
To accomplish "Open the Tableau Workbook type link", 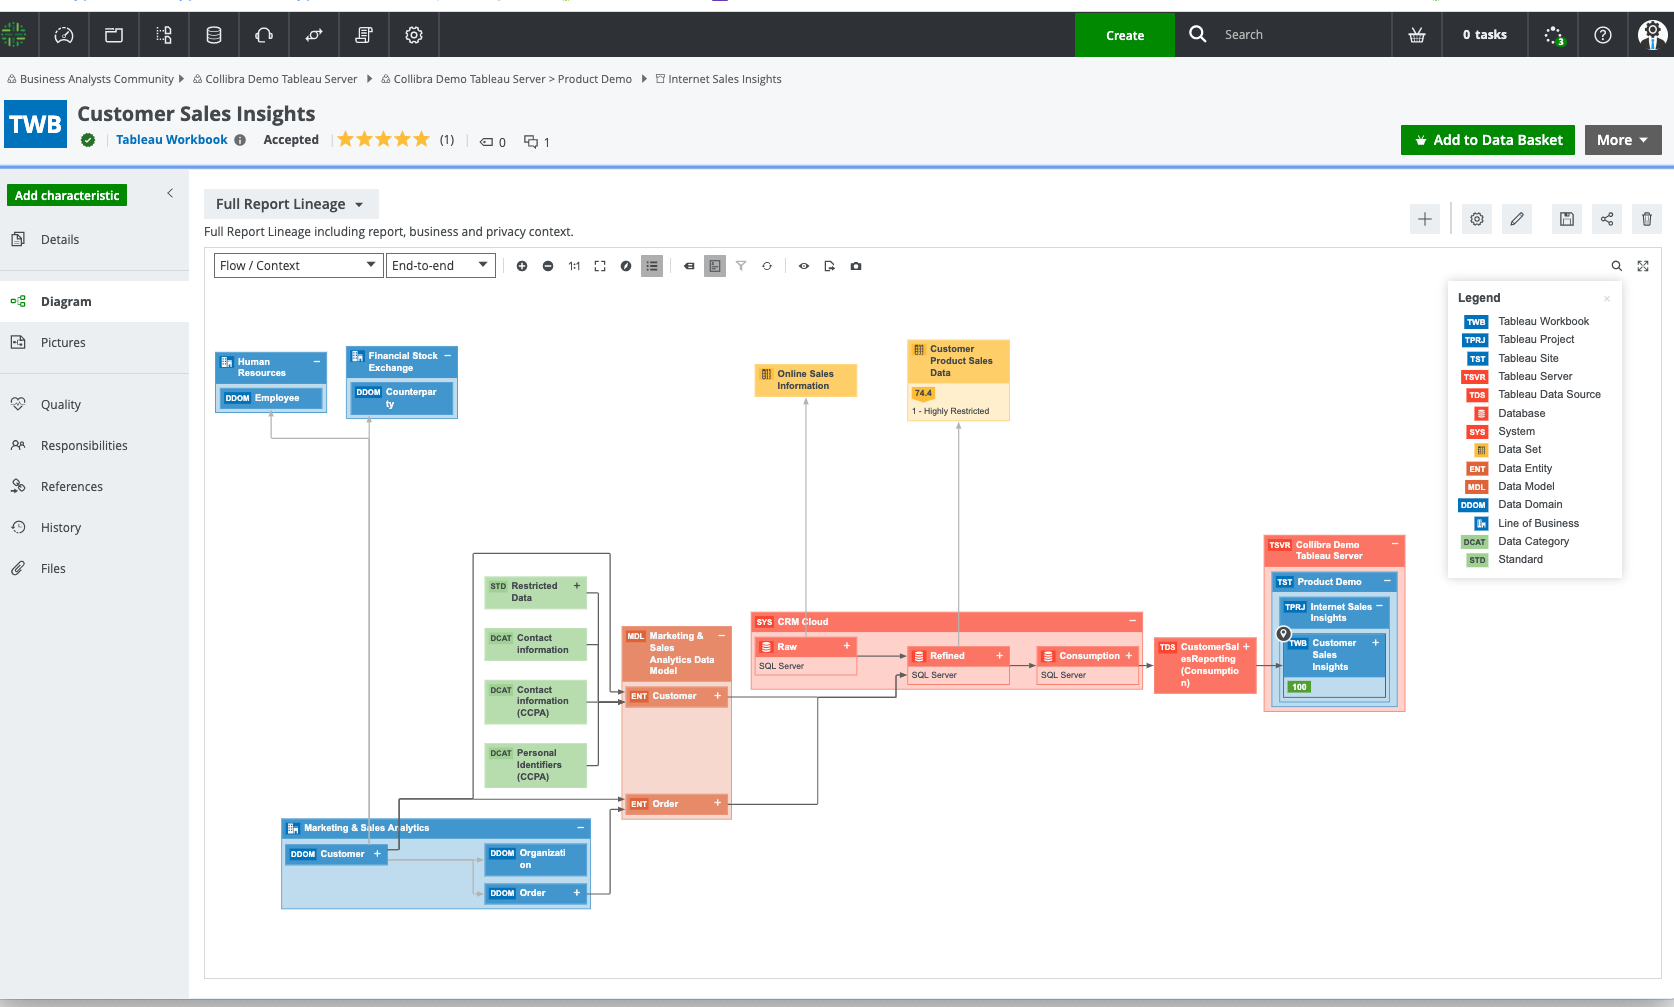I will click(x=172, y=140).
